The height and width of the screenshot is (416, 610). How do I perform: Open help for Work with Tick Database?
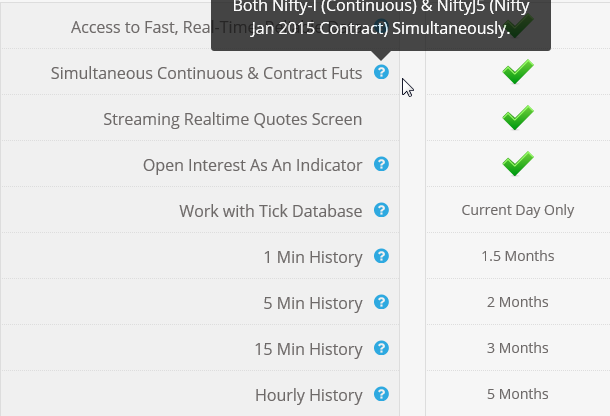tap(381, 210)
